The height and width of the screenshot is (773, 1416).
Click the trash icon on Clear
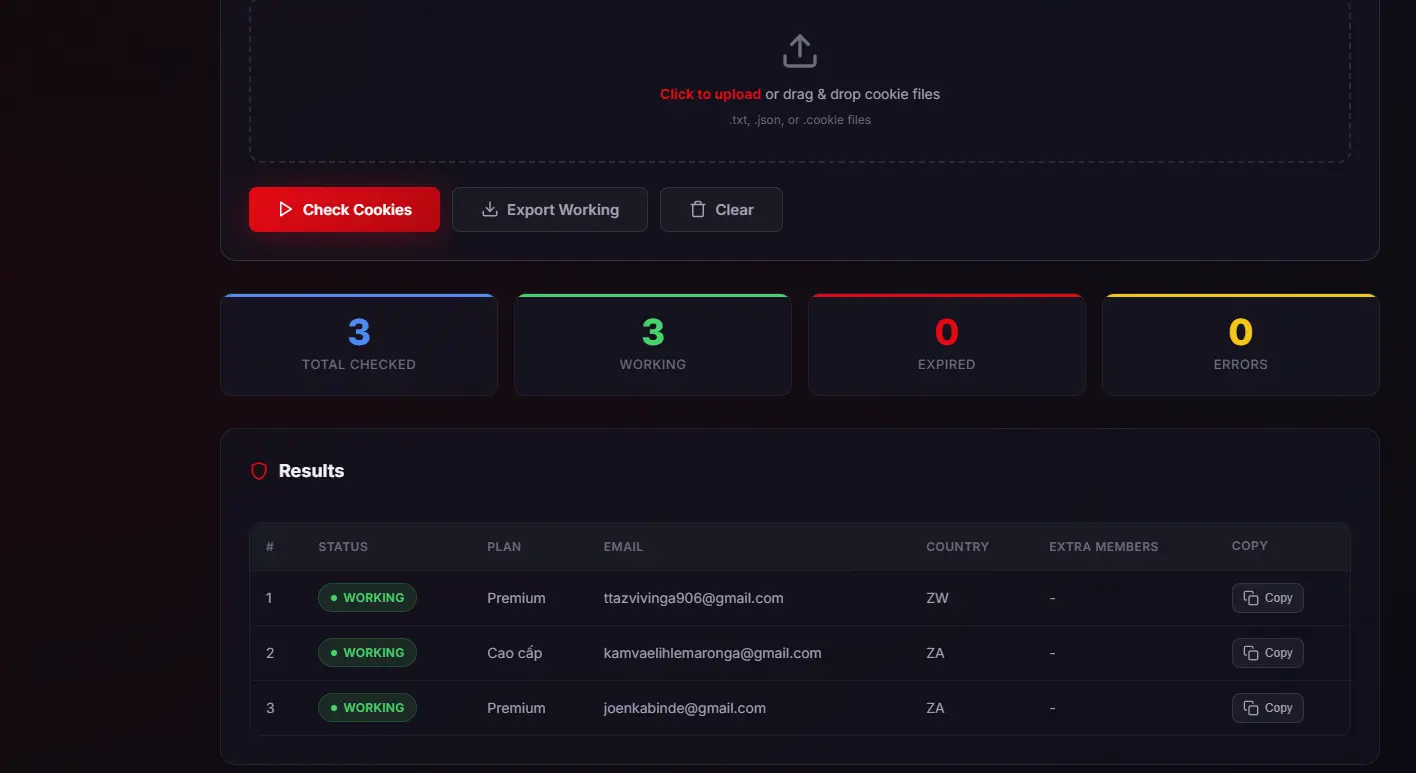click(698, 209)
